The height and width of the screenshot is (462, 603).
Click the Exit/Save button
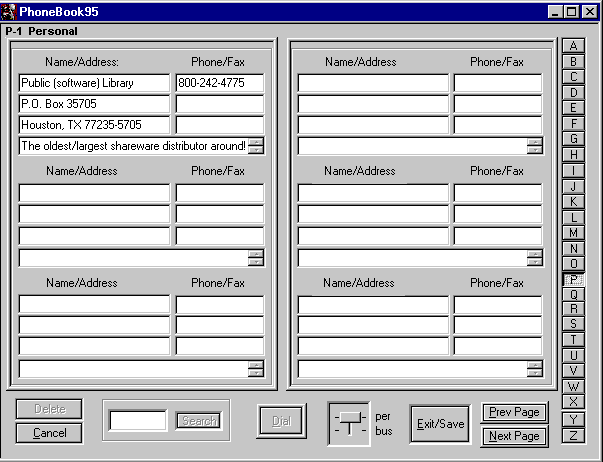(x=440, y=424)
